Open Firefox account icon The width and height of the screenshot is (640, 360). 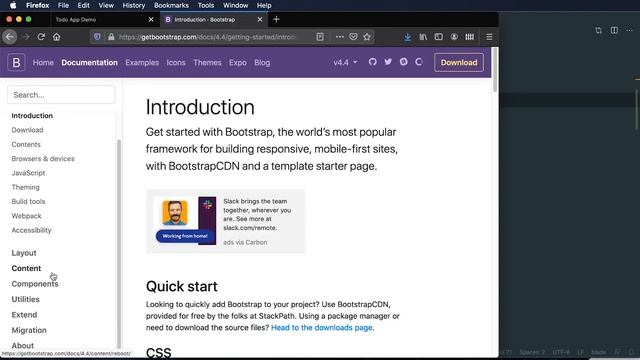click(454, 37)
